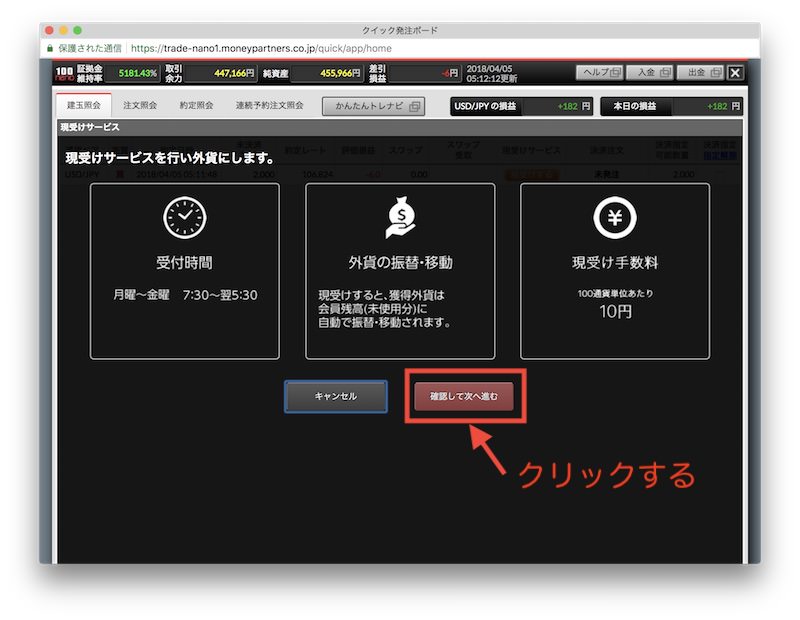Click the macOS yellow minimize button
This screenshot has width=800, height=620.
[x=63, y=30]
